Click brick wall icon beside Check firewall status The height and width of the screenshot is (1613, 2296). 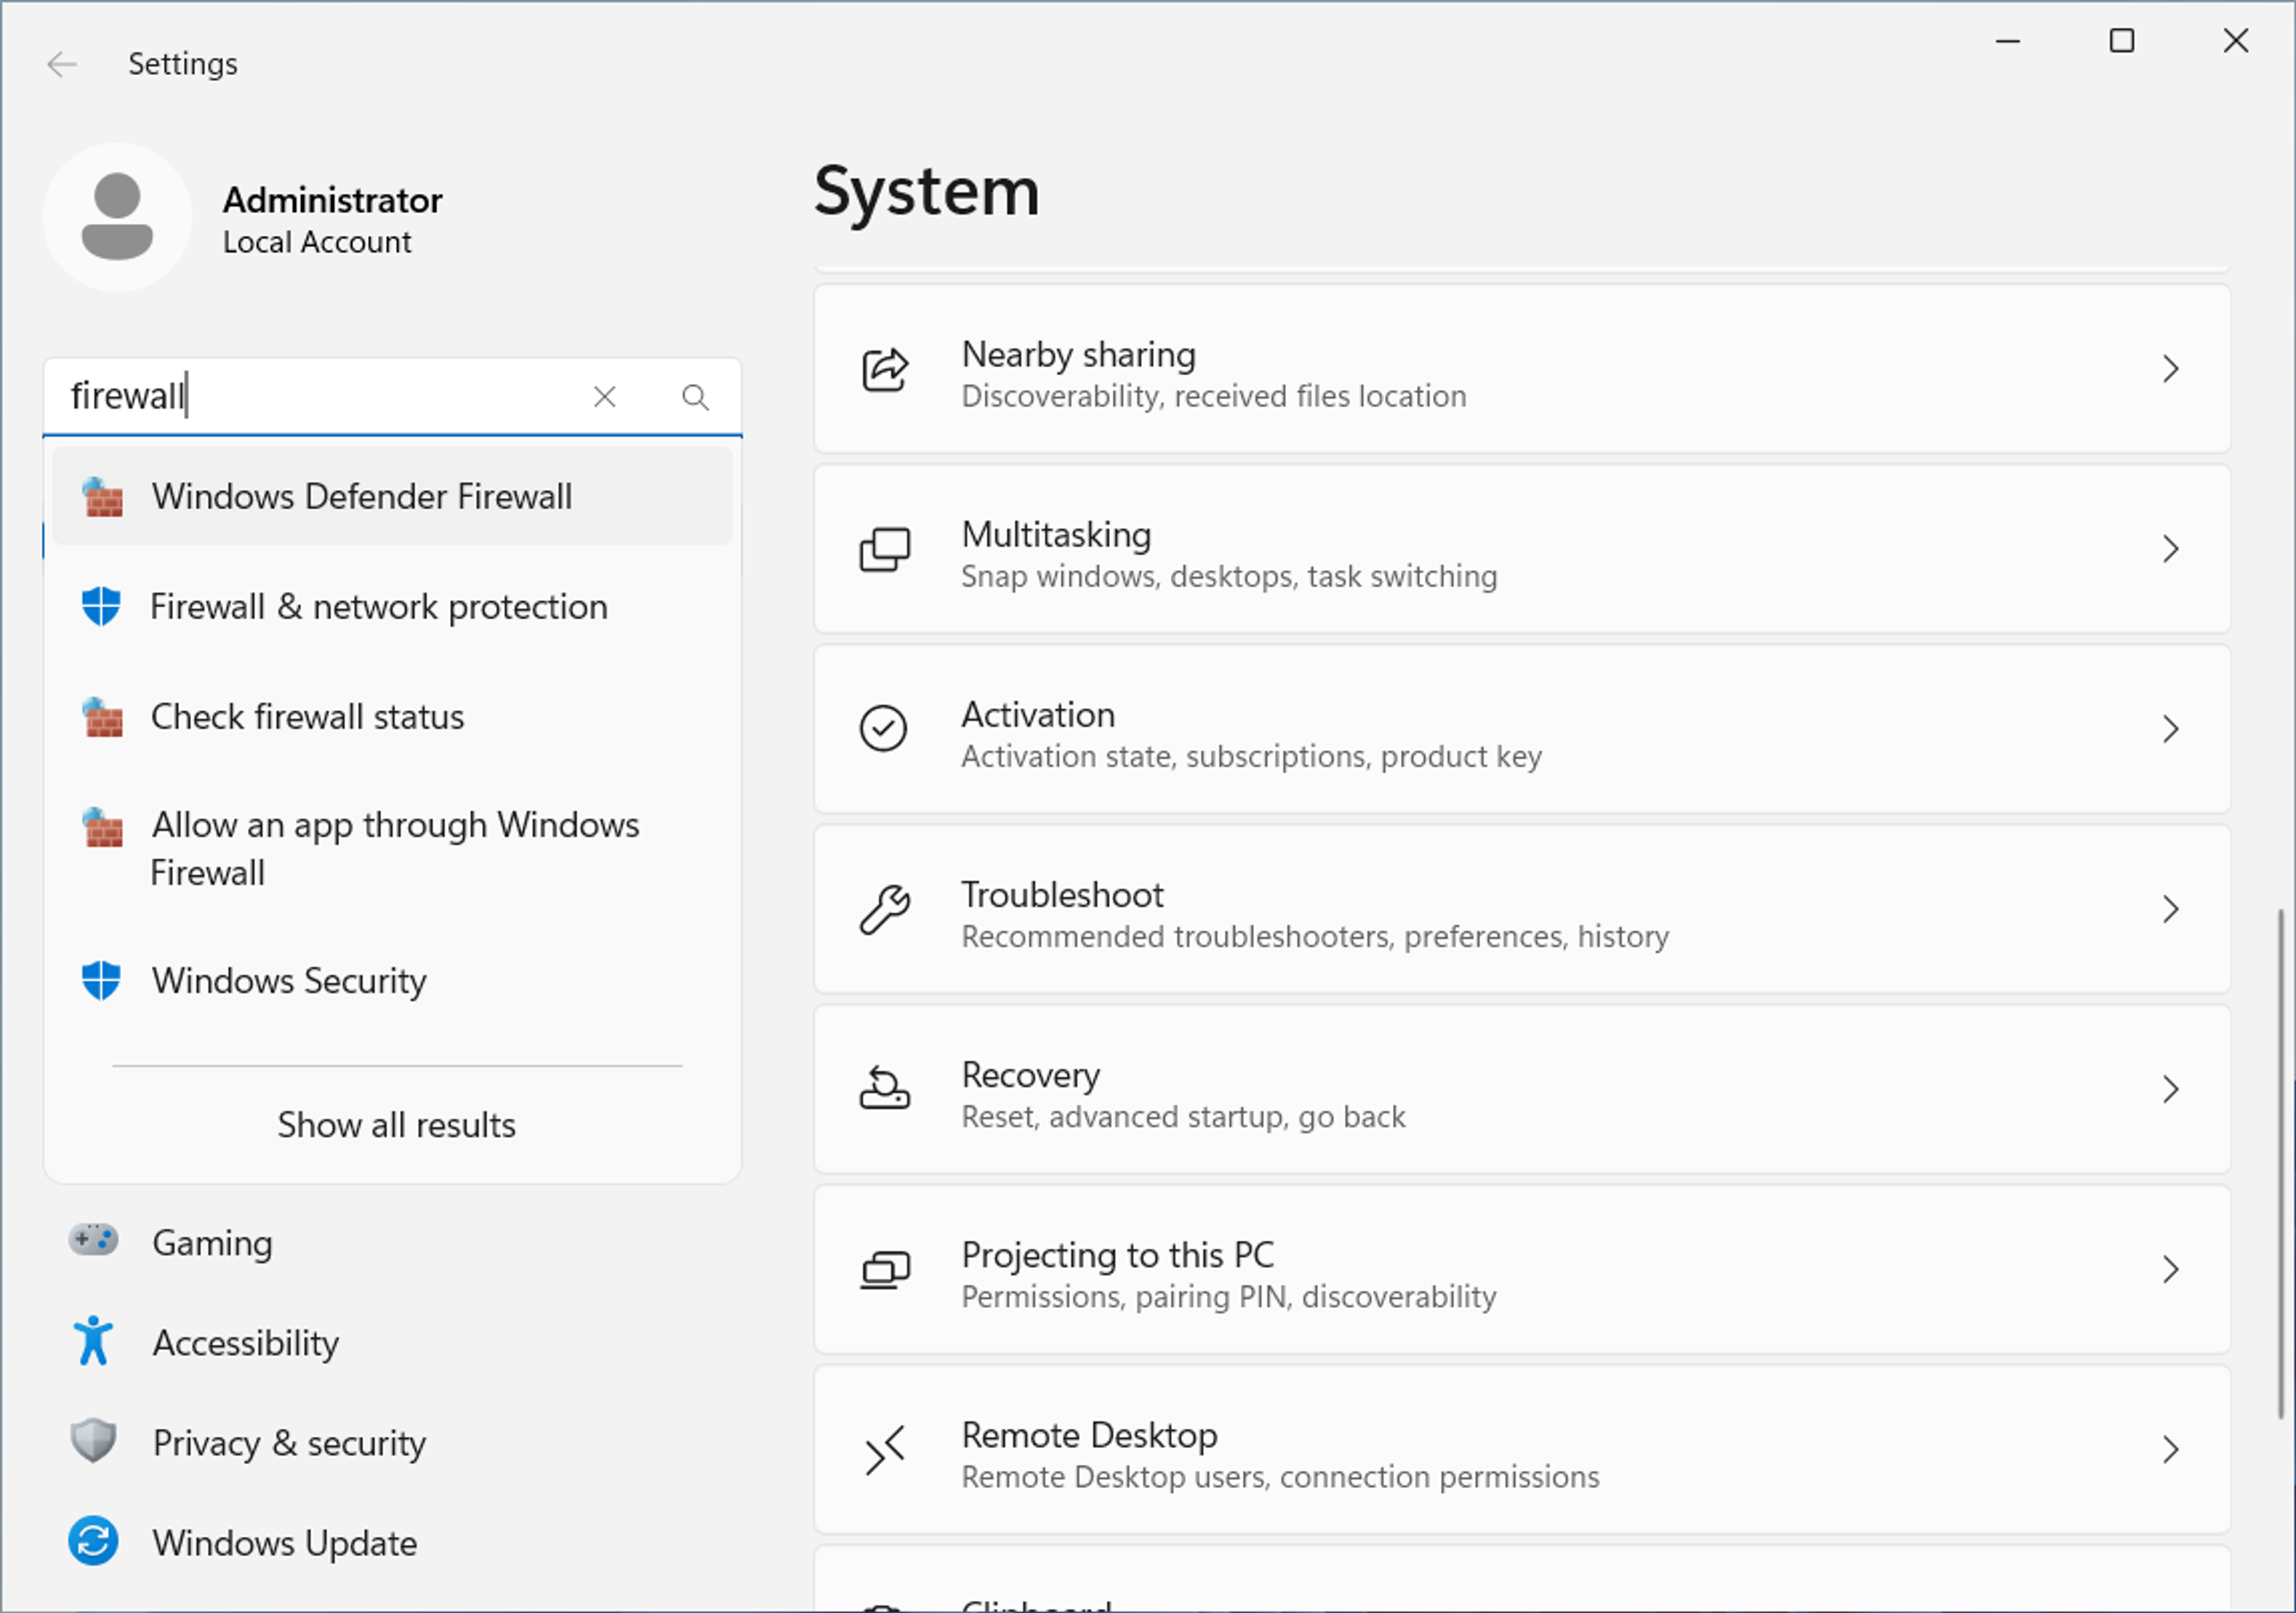[103, 717]
